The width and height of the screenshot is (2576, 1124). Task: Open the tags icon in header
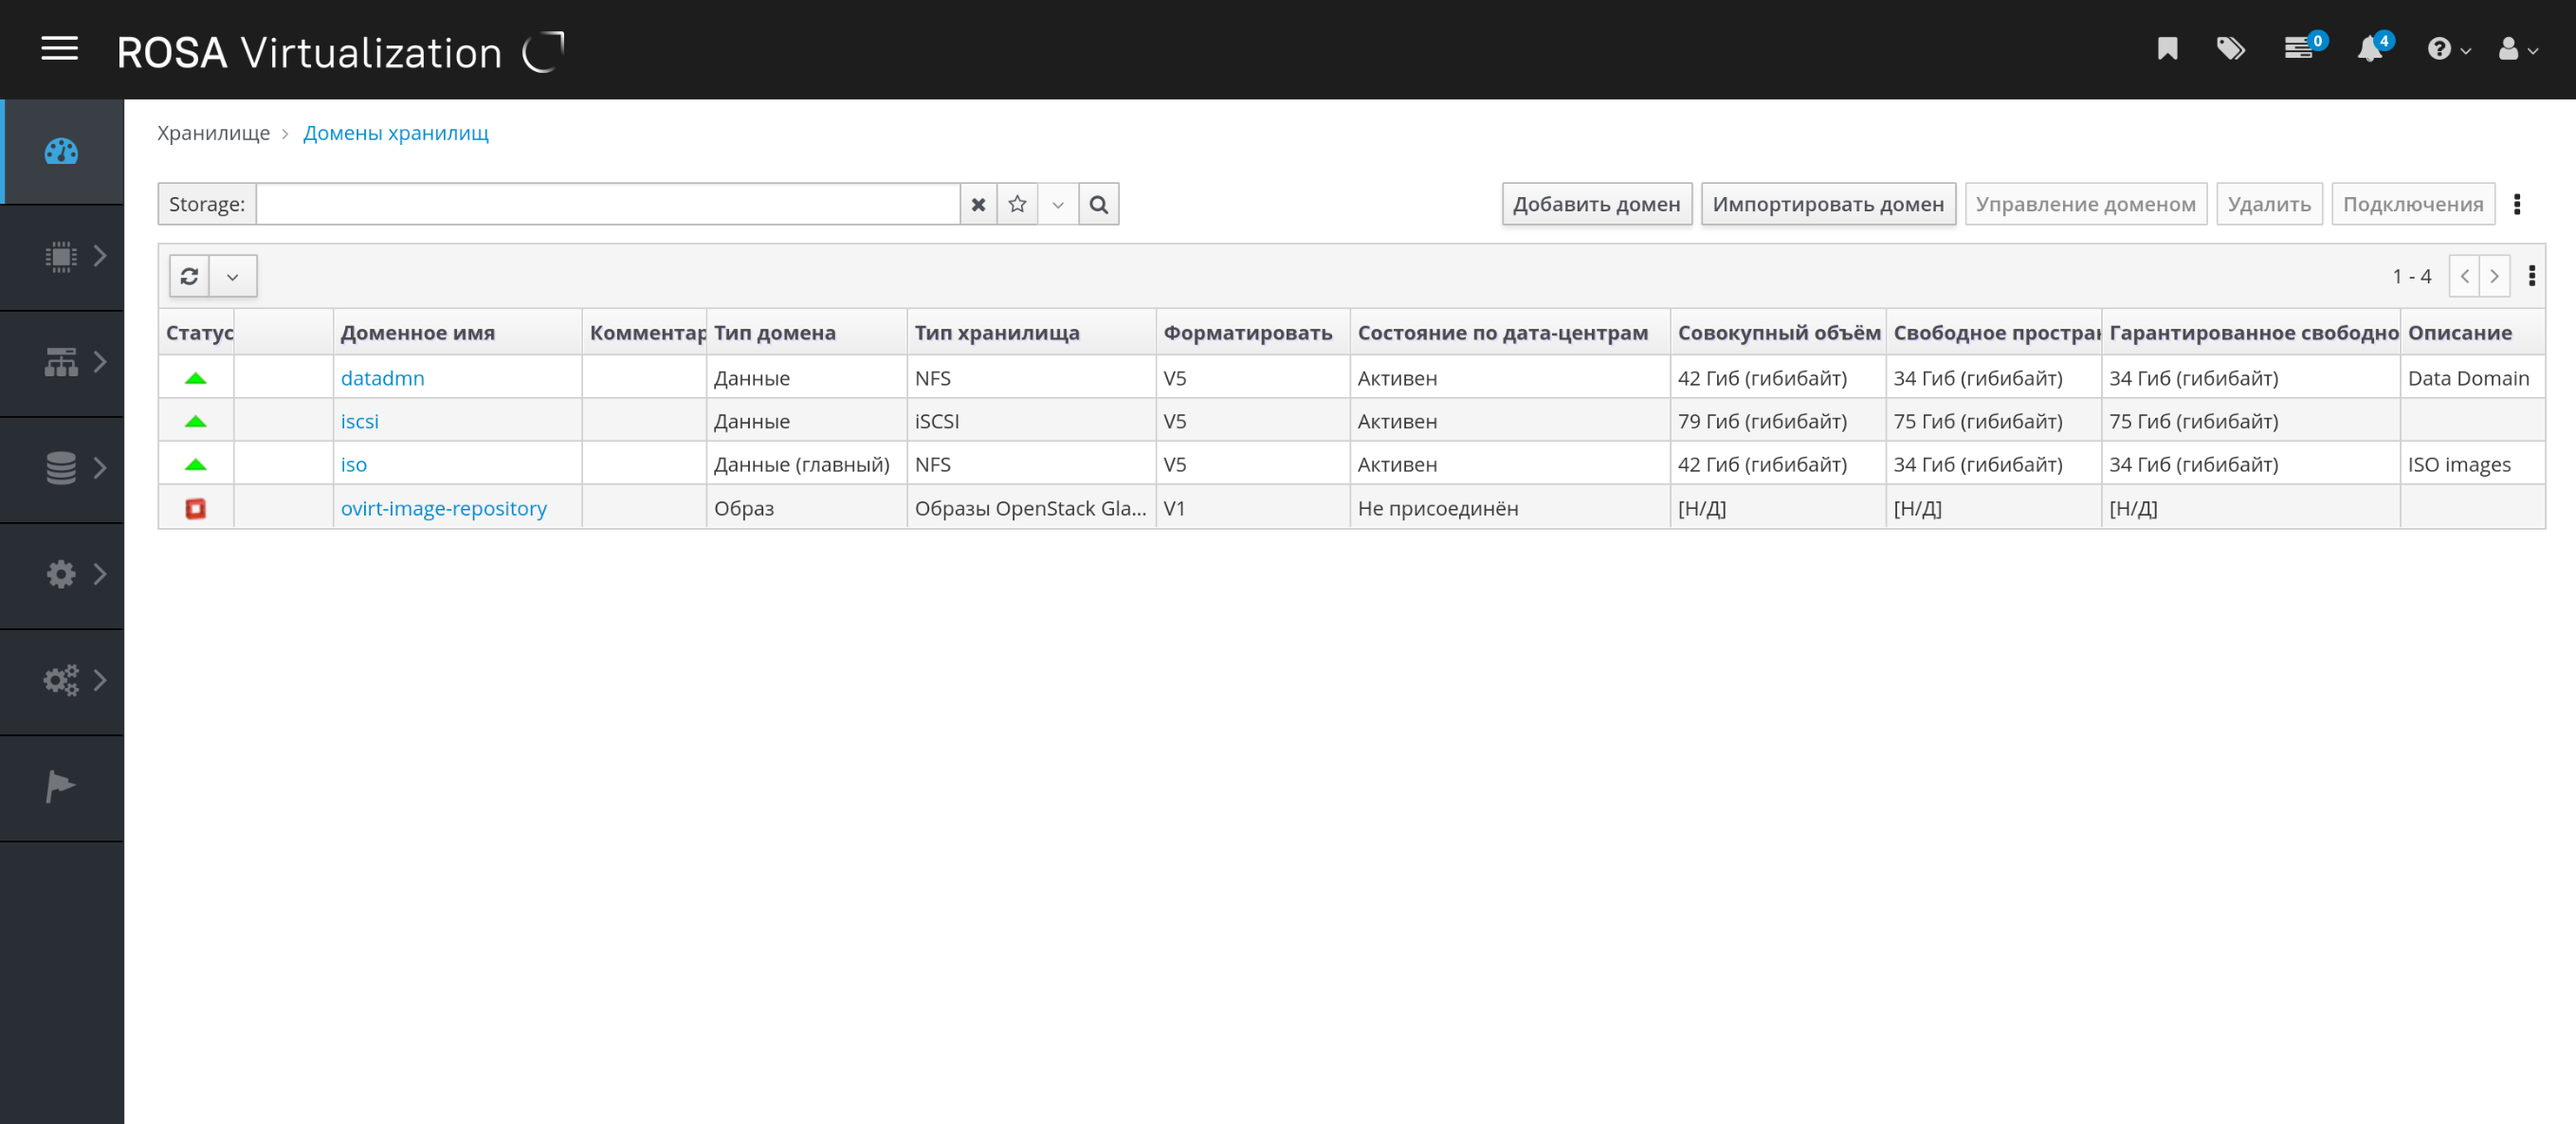[2230, 48]
